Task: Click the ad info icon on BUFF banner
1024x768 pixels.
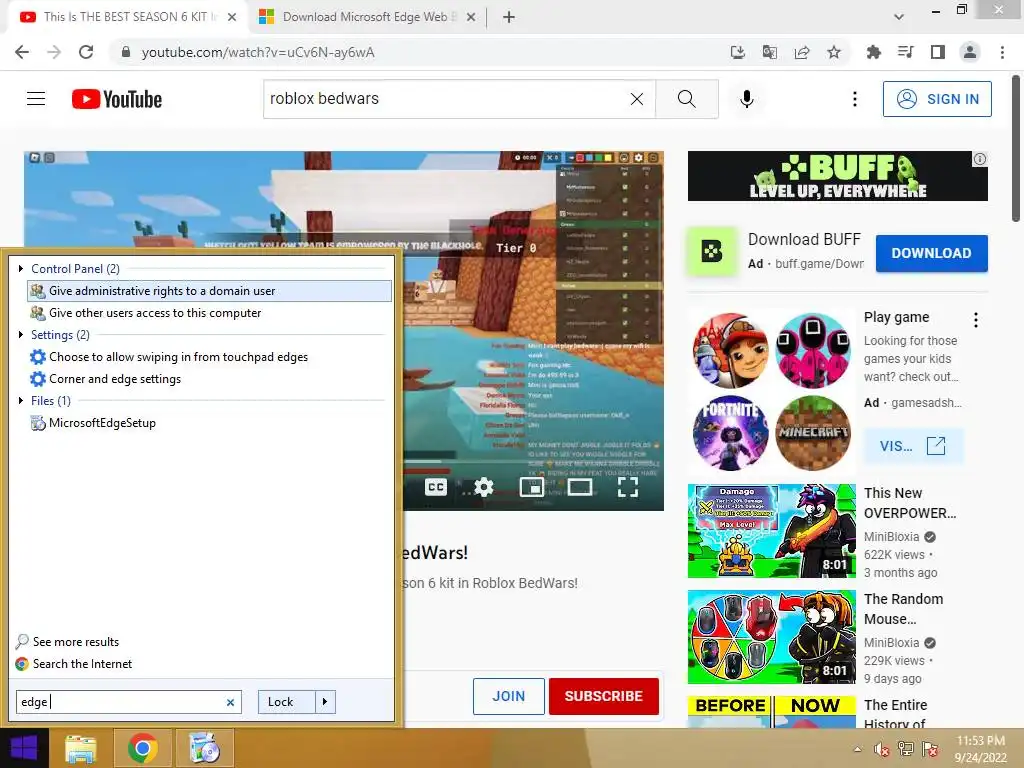Action: pyautogui.click(x=980, y=159)
